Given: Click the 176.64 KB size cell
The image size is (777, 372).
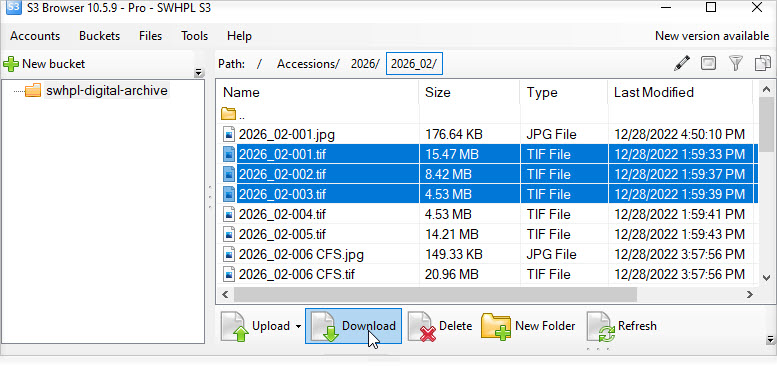Looking at the screenshot, I should (454, 134).
